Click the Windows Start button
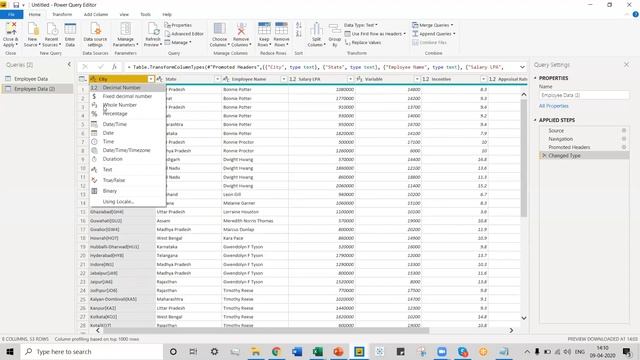 tap(10, 351)
